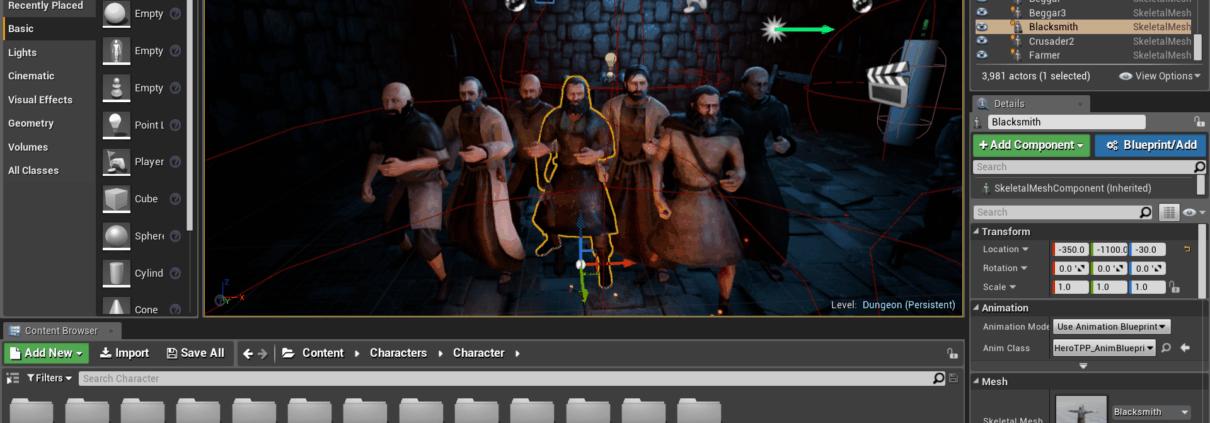
Task: Open help icon beside Point Light
Action: pos(175,125)
